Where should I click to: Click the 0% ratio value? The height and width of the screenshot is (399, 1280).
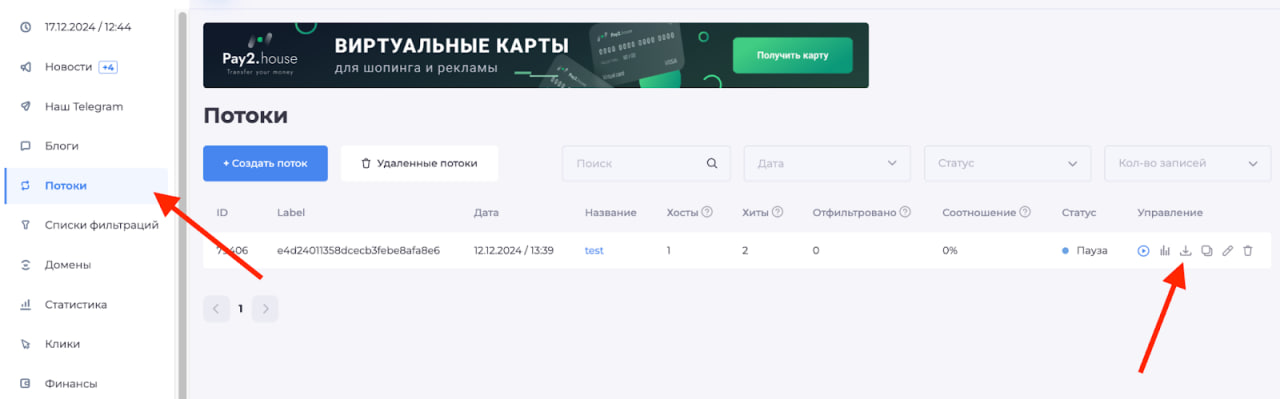(x=950, y=251)
